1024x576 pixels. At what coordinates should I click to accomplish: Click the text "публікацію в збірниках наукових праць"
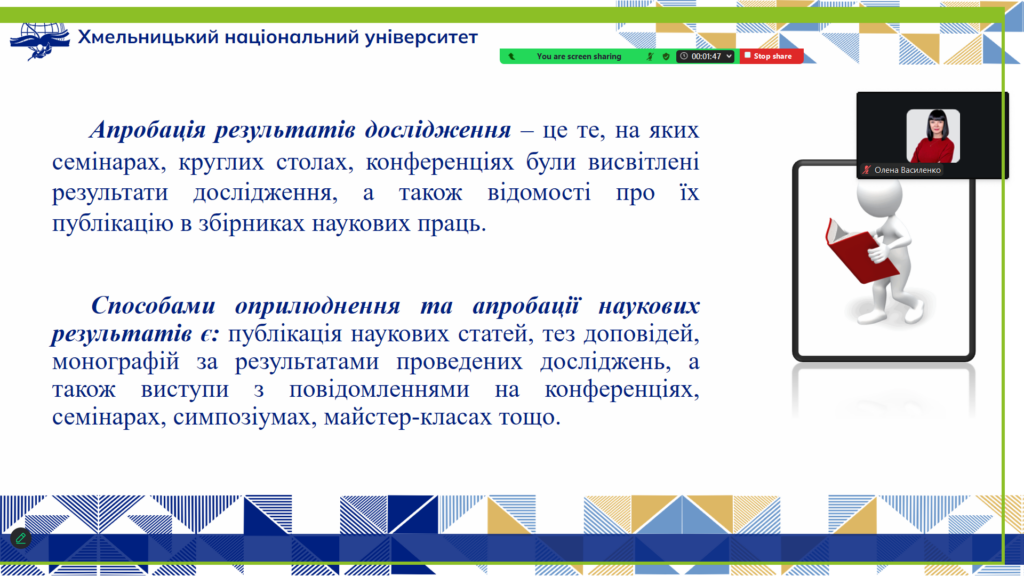point(268,222)
